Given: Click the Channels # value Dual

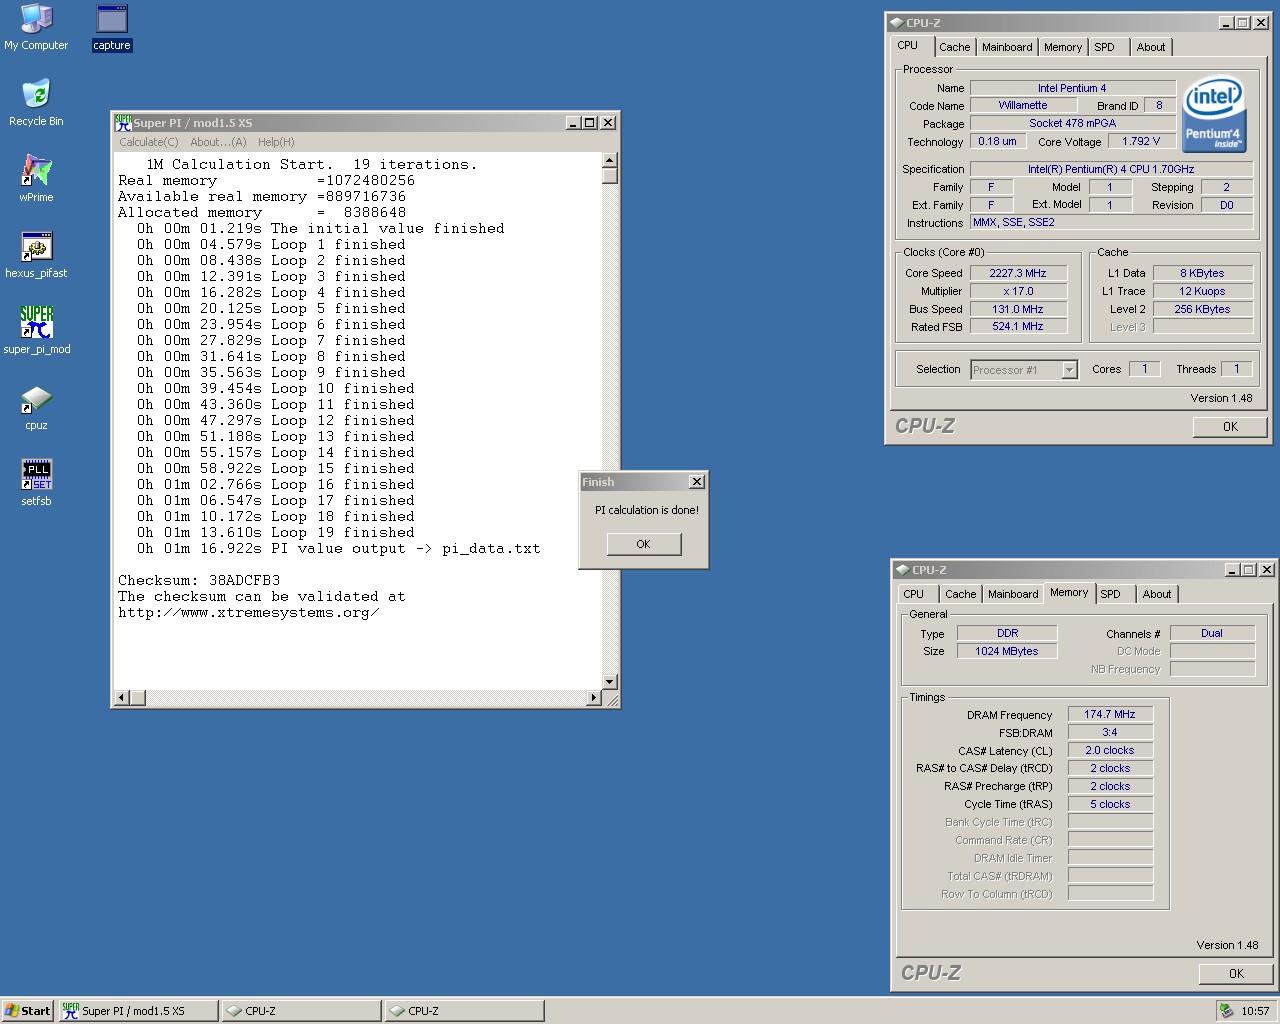Looking at the screenshot, I should click(1212, 633).
